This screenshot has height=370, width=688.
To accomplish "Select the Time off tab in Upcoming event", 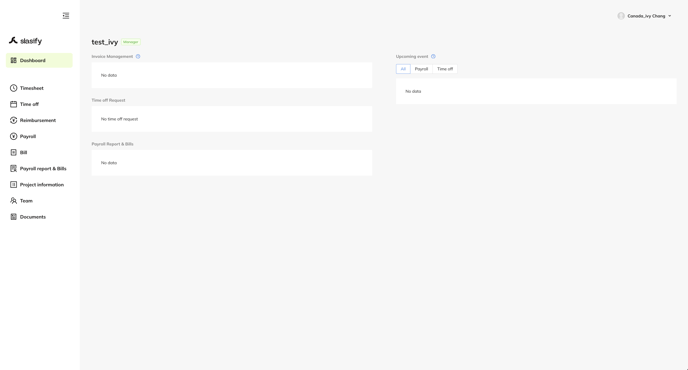I will click(x=445, y=69).
